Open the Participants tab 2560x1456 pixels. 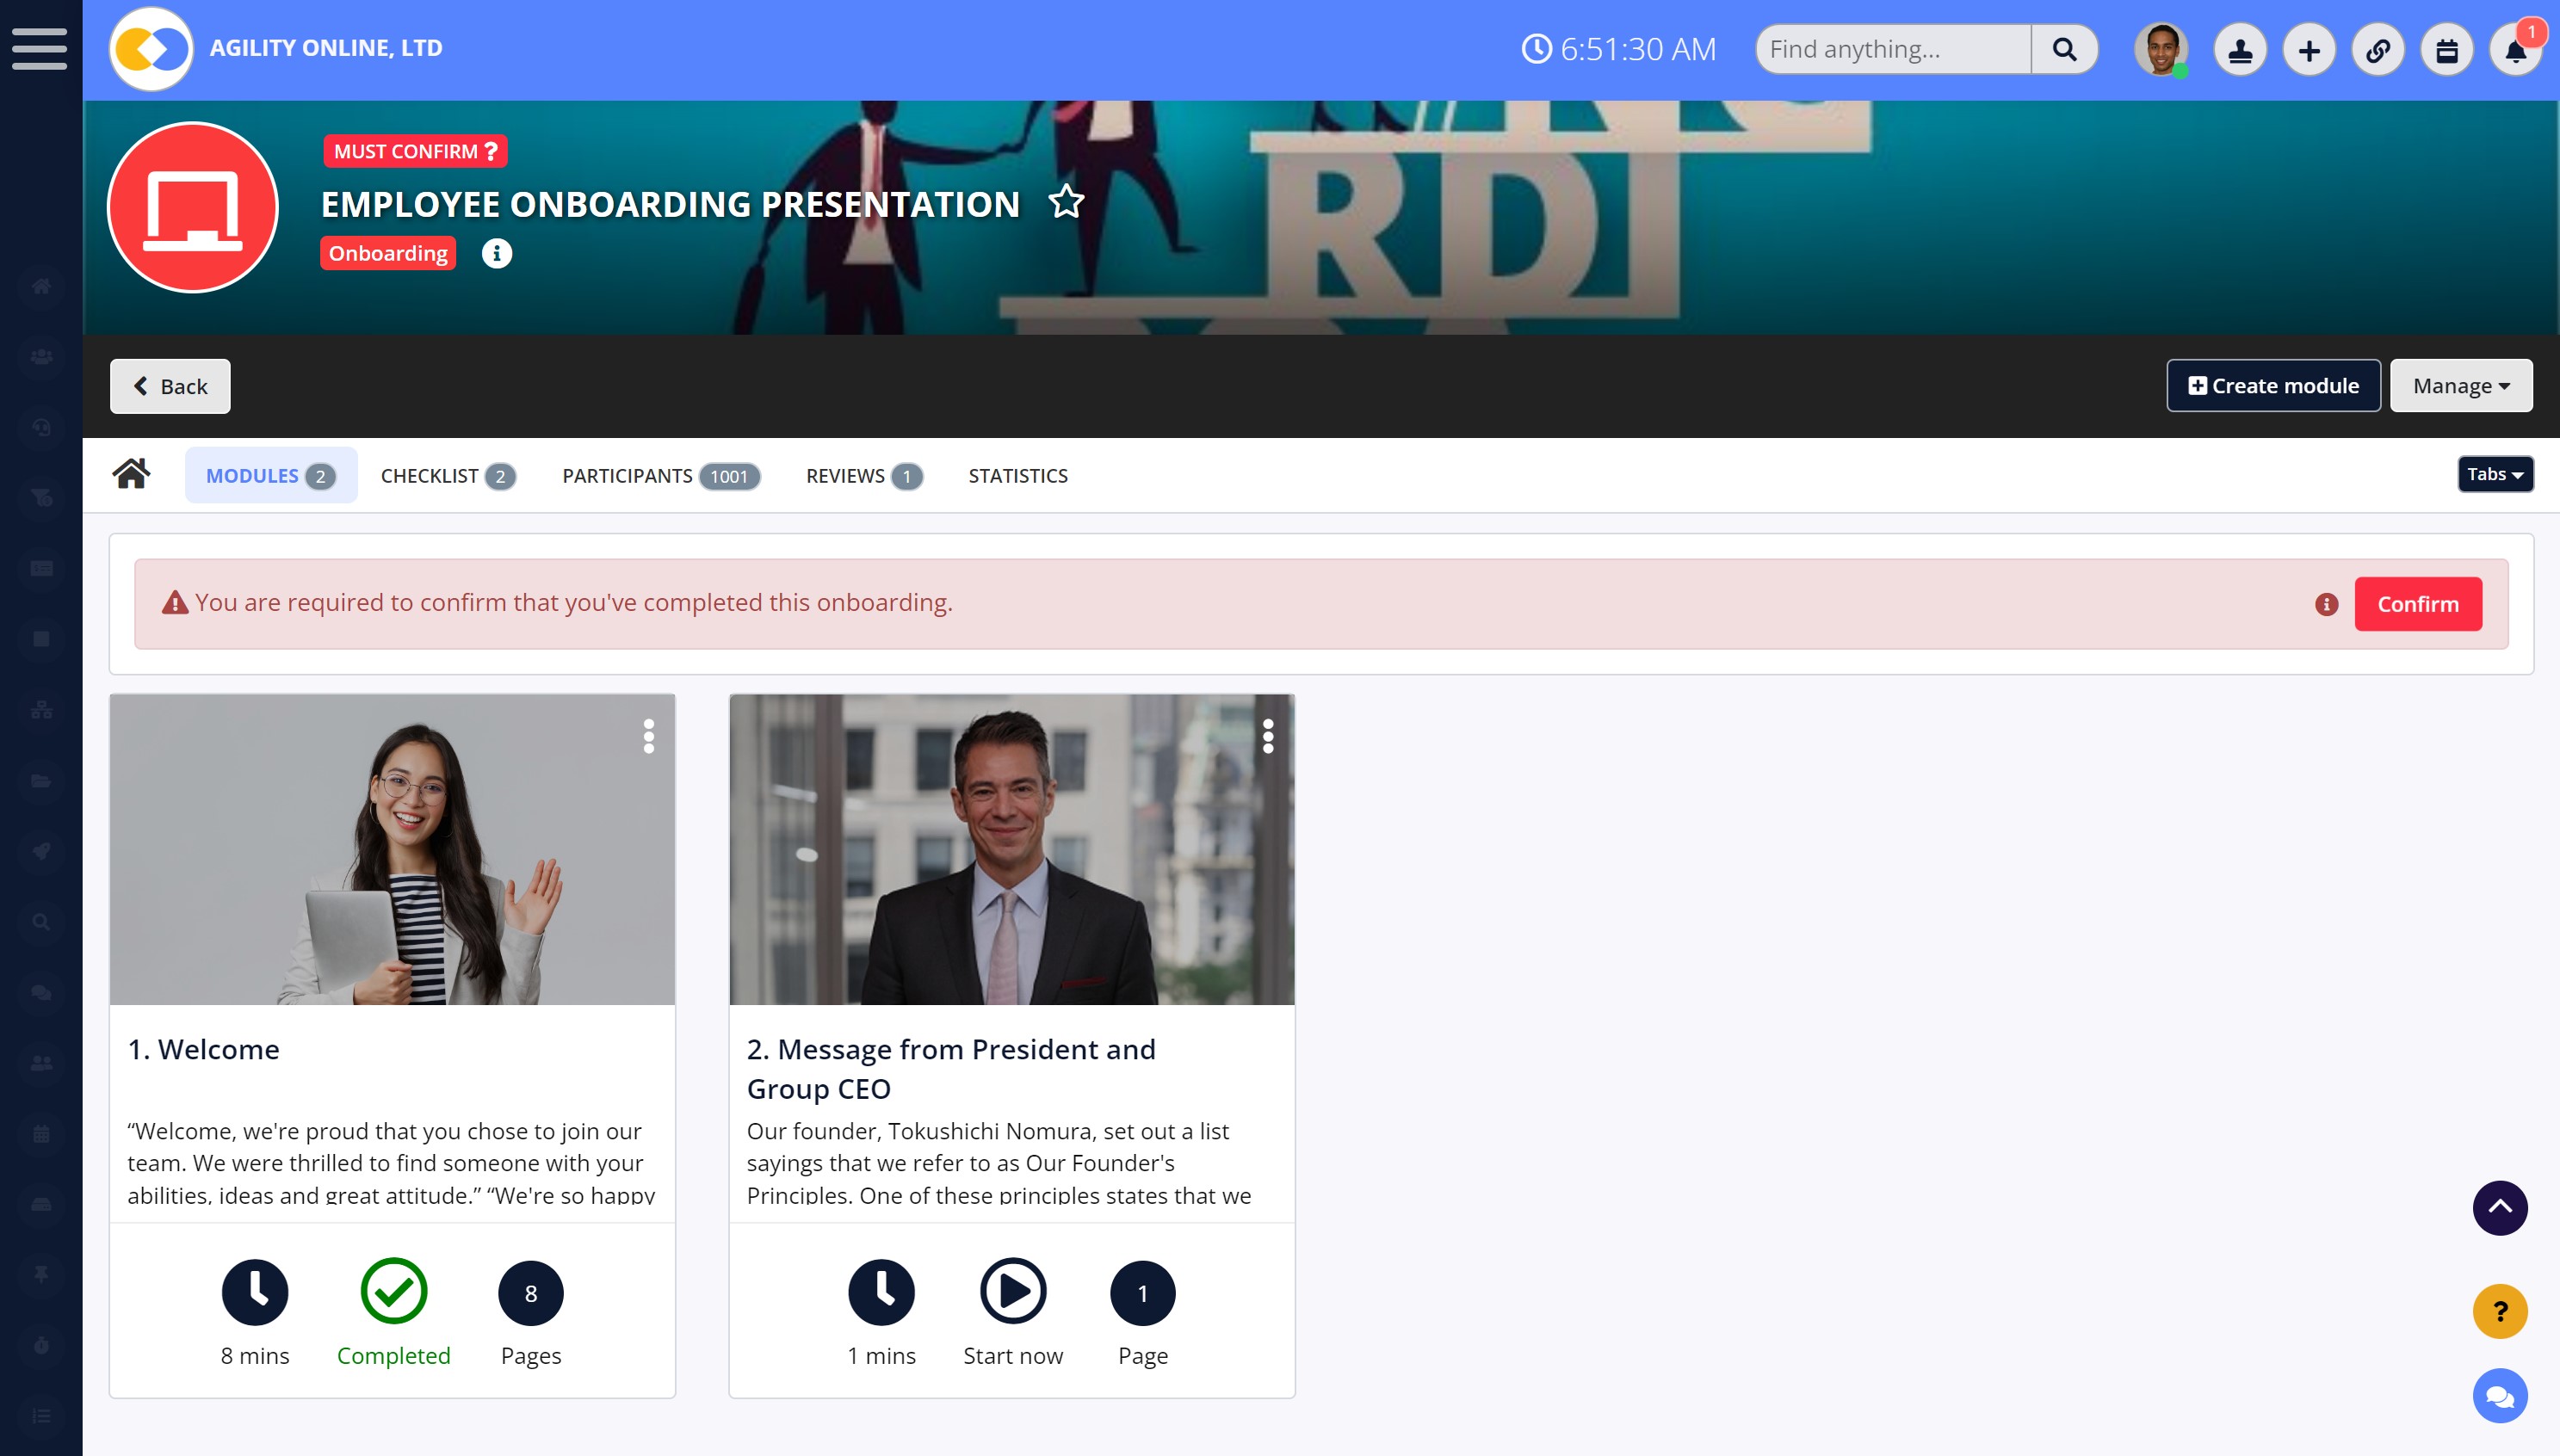660,476
